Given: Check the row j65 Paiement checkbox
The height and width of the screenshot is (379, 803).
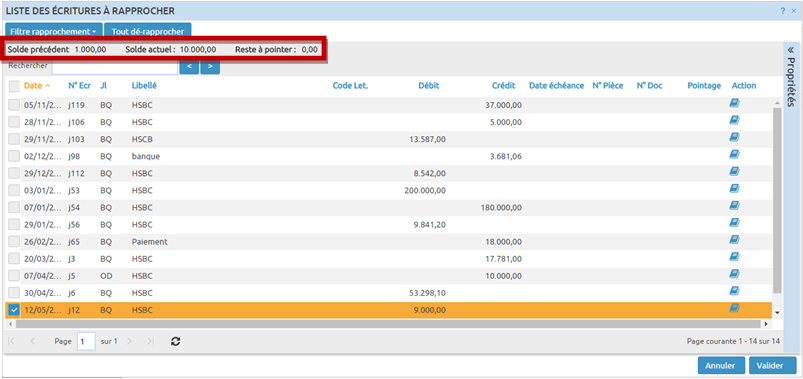Looking at the screenshot, I should coord(14,242).
